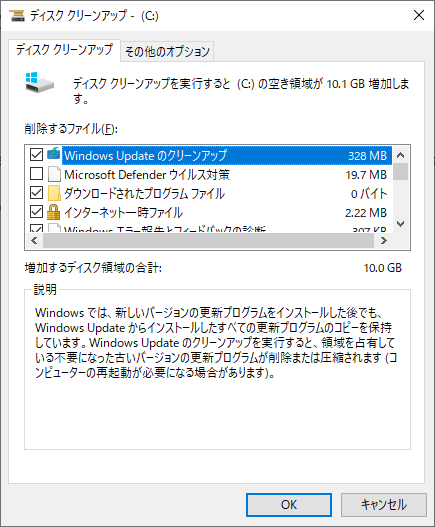Click the horizontal scrollbar right arrow
The width and height of the screenshot is (435, 527).
[384, 241]
